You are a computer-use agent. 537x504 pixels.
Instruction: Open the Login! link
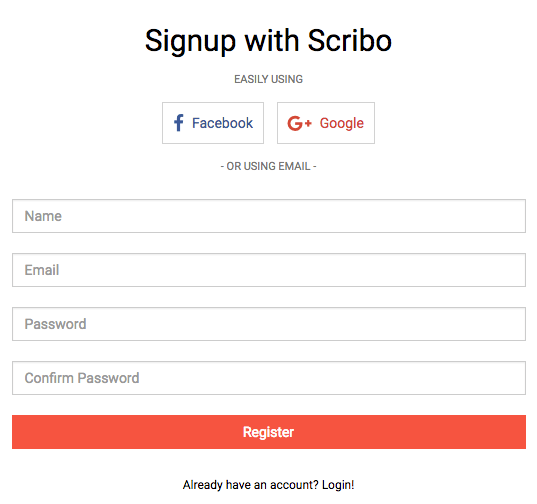[338, 485]
